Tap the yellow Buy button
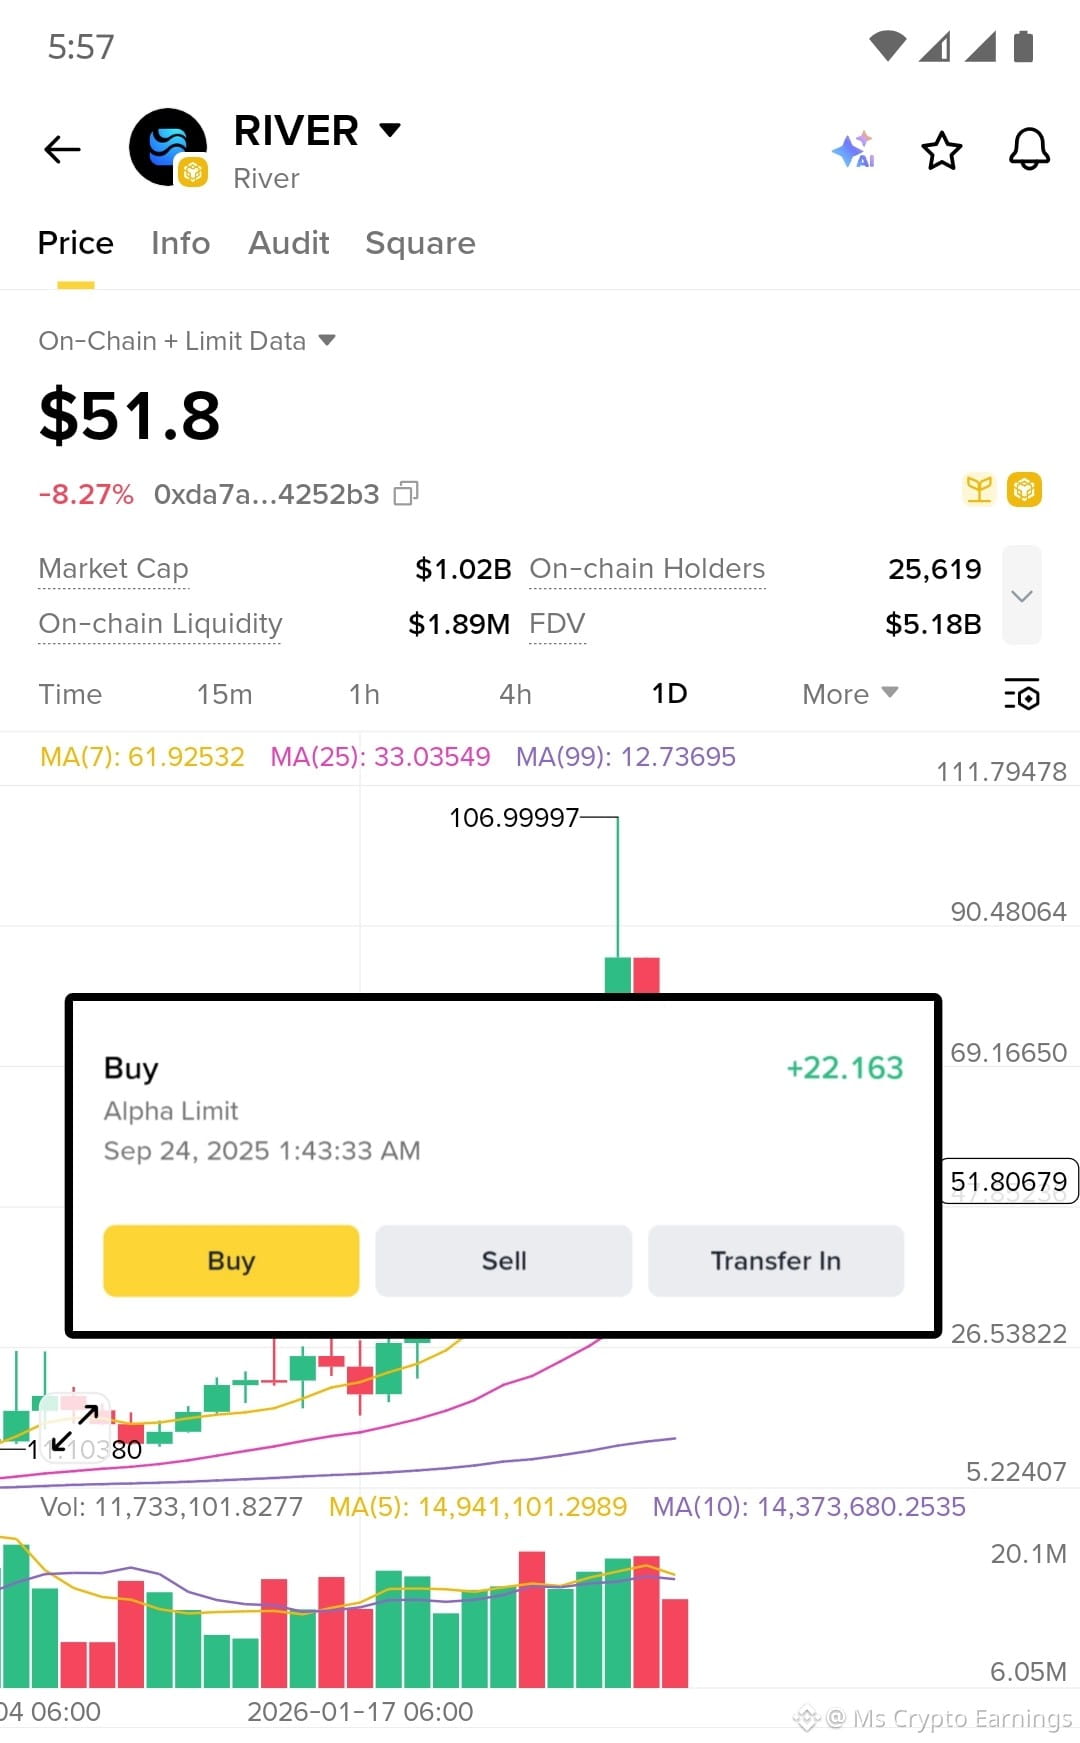Viewport: 1080px width, 1743px height. tap(231, 1261)
